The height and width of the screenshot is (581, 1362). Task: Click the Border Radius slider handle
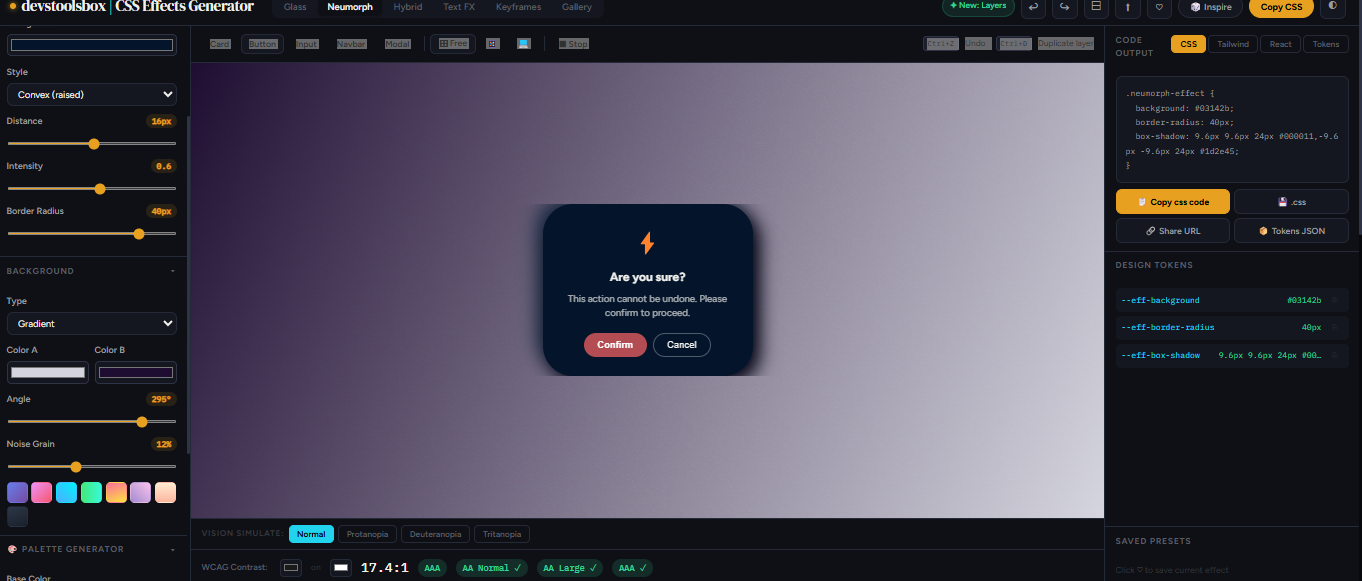(x=139, y=234)
